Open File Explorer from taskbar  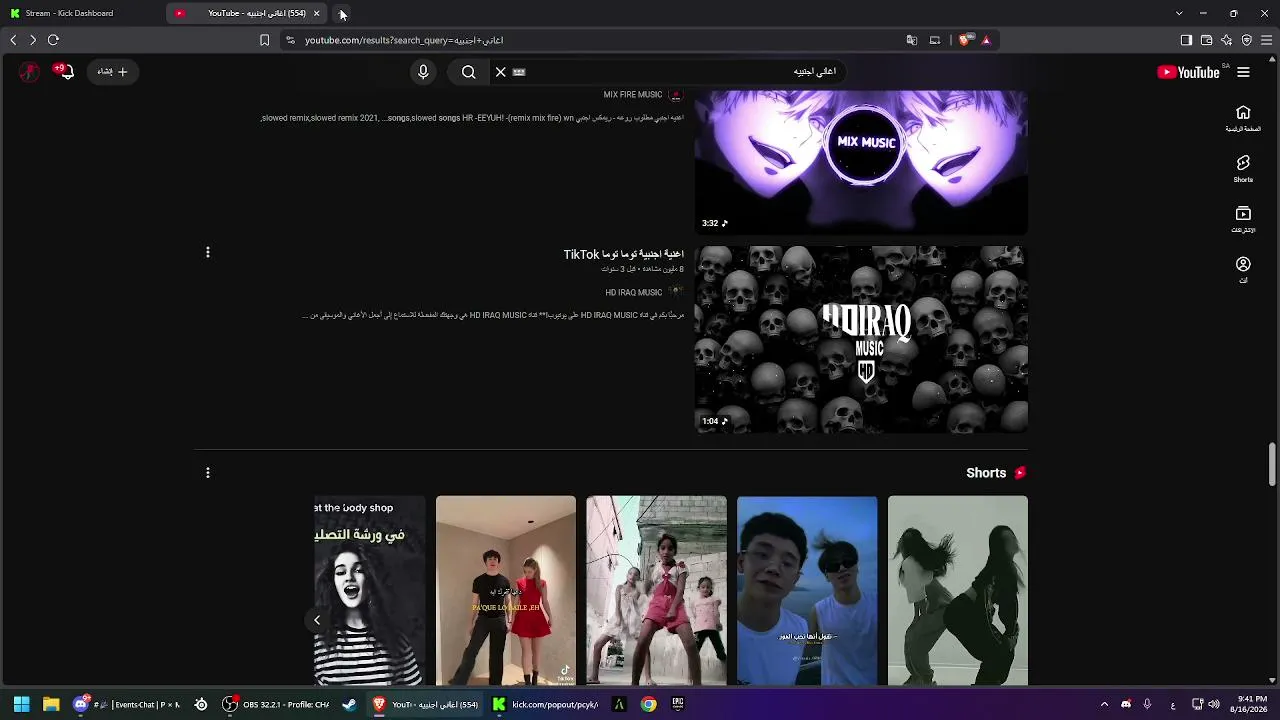coord(51,704)
